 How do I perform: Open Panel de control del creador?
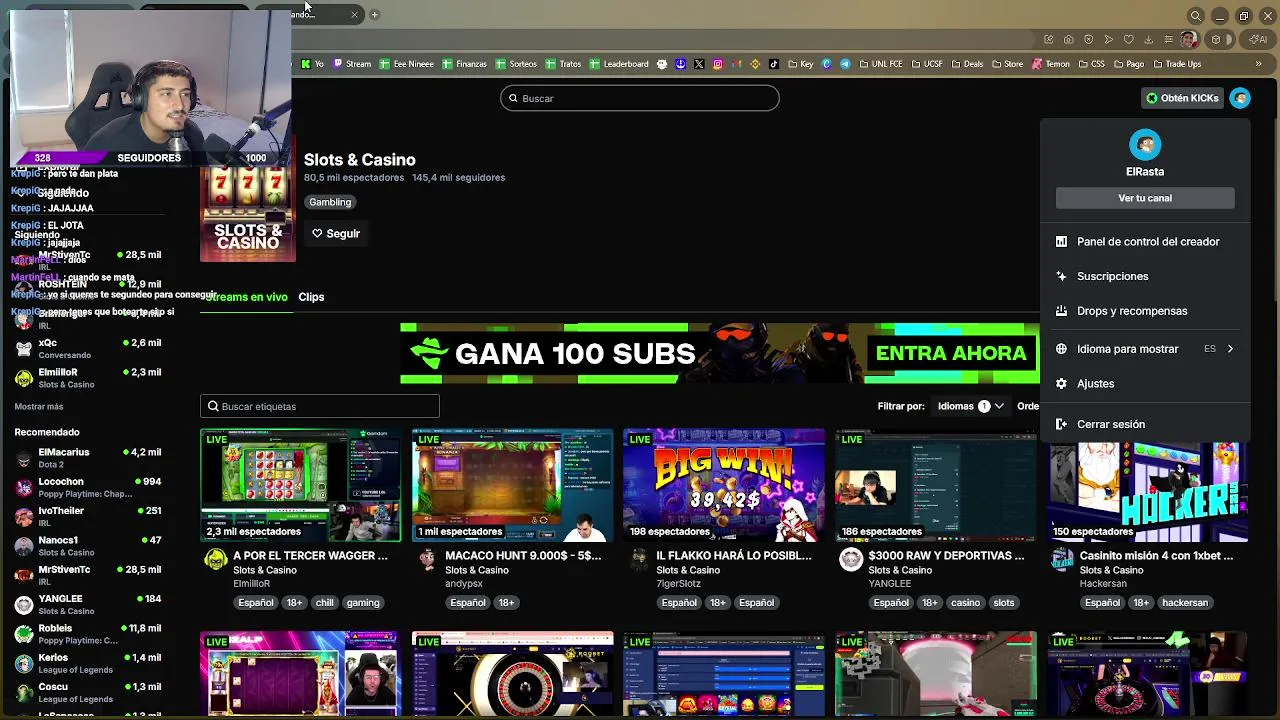(1145, 242)
